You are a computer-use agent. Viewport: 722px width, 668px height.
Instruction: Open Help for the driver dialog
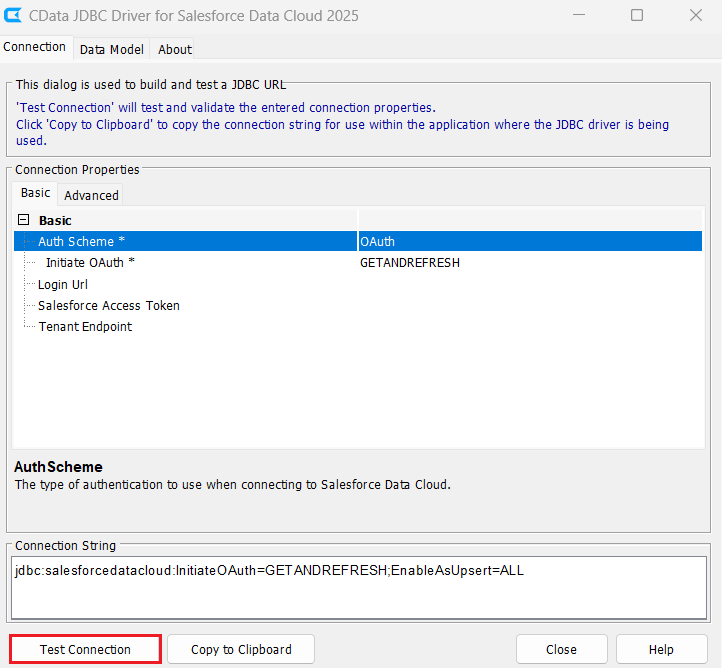(661, 649)
